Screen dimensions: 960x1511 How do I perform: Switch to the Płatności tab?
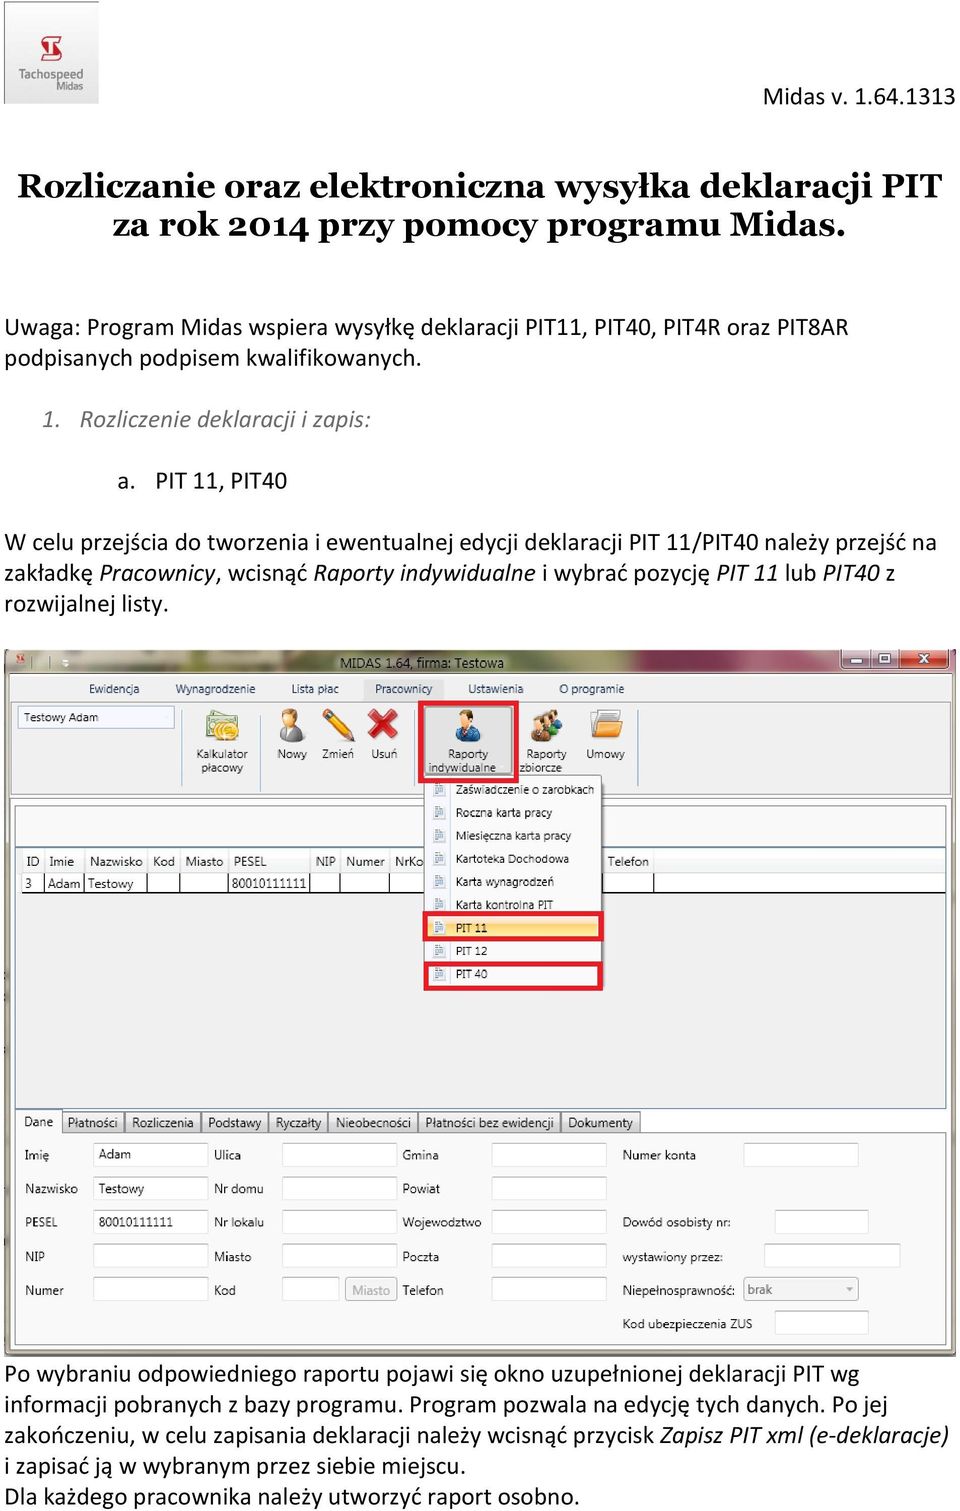92,1123
